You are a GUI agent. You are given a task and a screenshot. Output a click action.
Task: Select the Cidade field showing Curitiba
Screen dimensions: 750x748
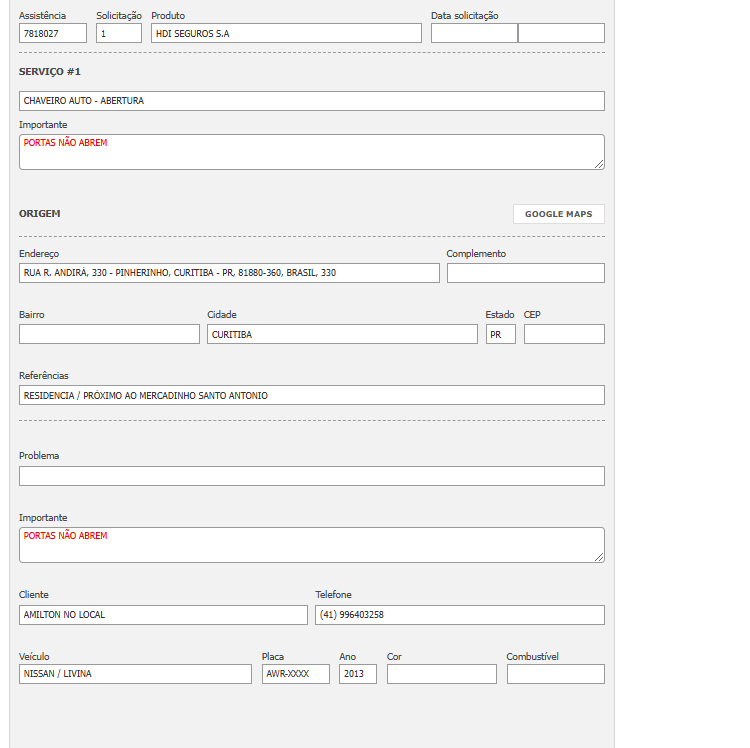(342, 334)
